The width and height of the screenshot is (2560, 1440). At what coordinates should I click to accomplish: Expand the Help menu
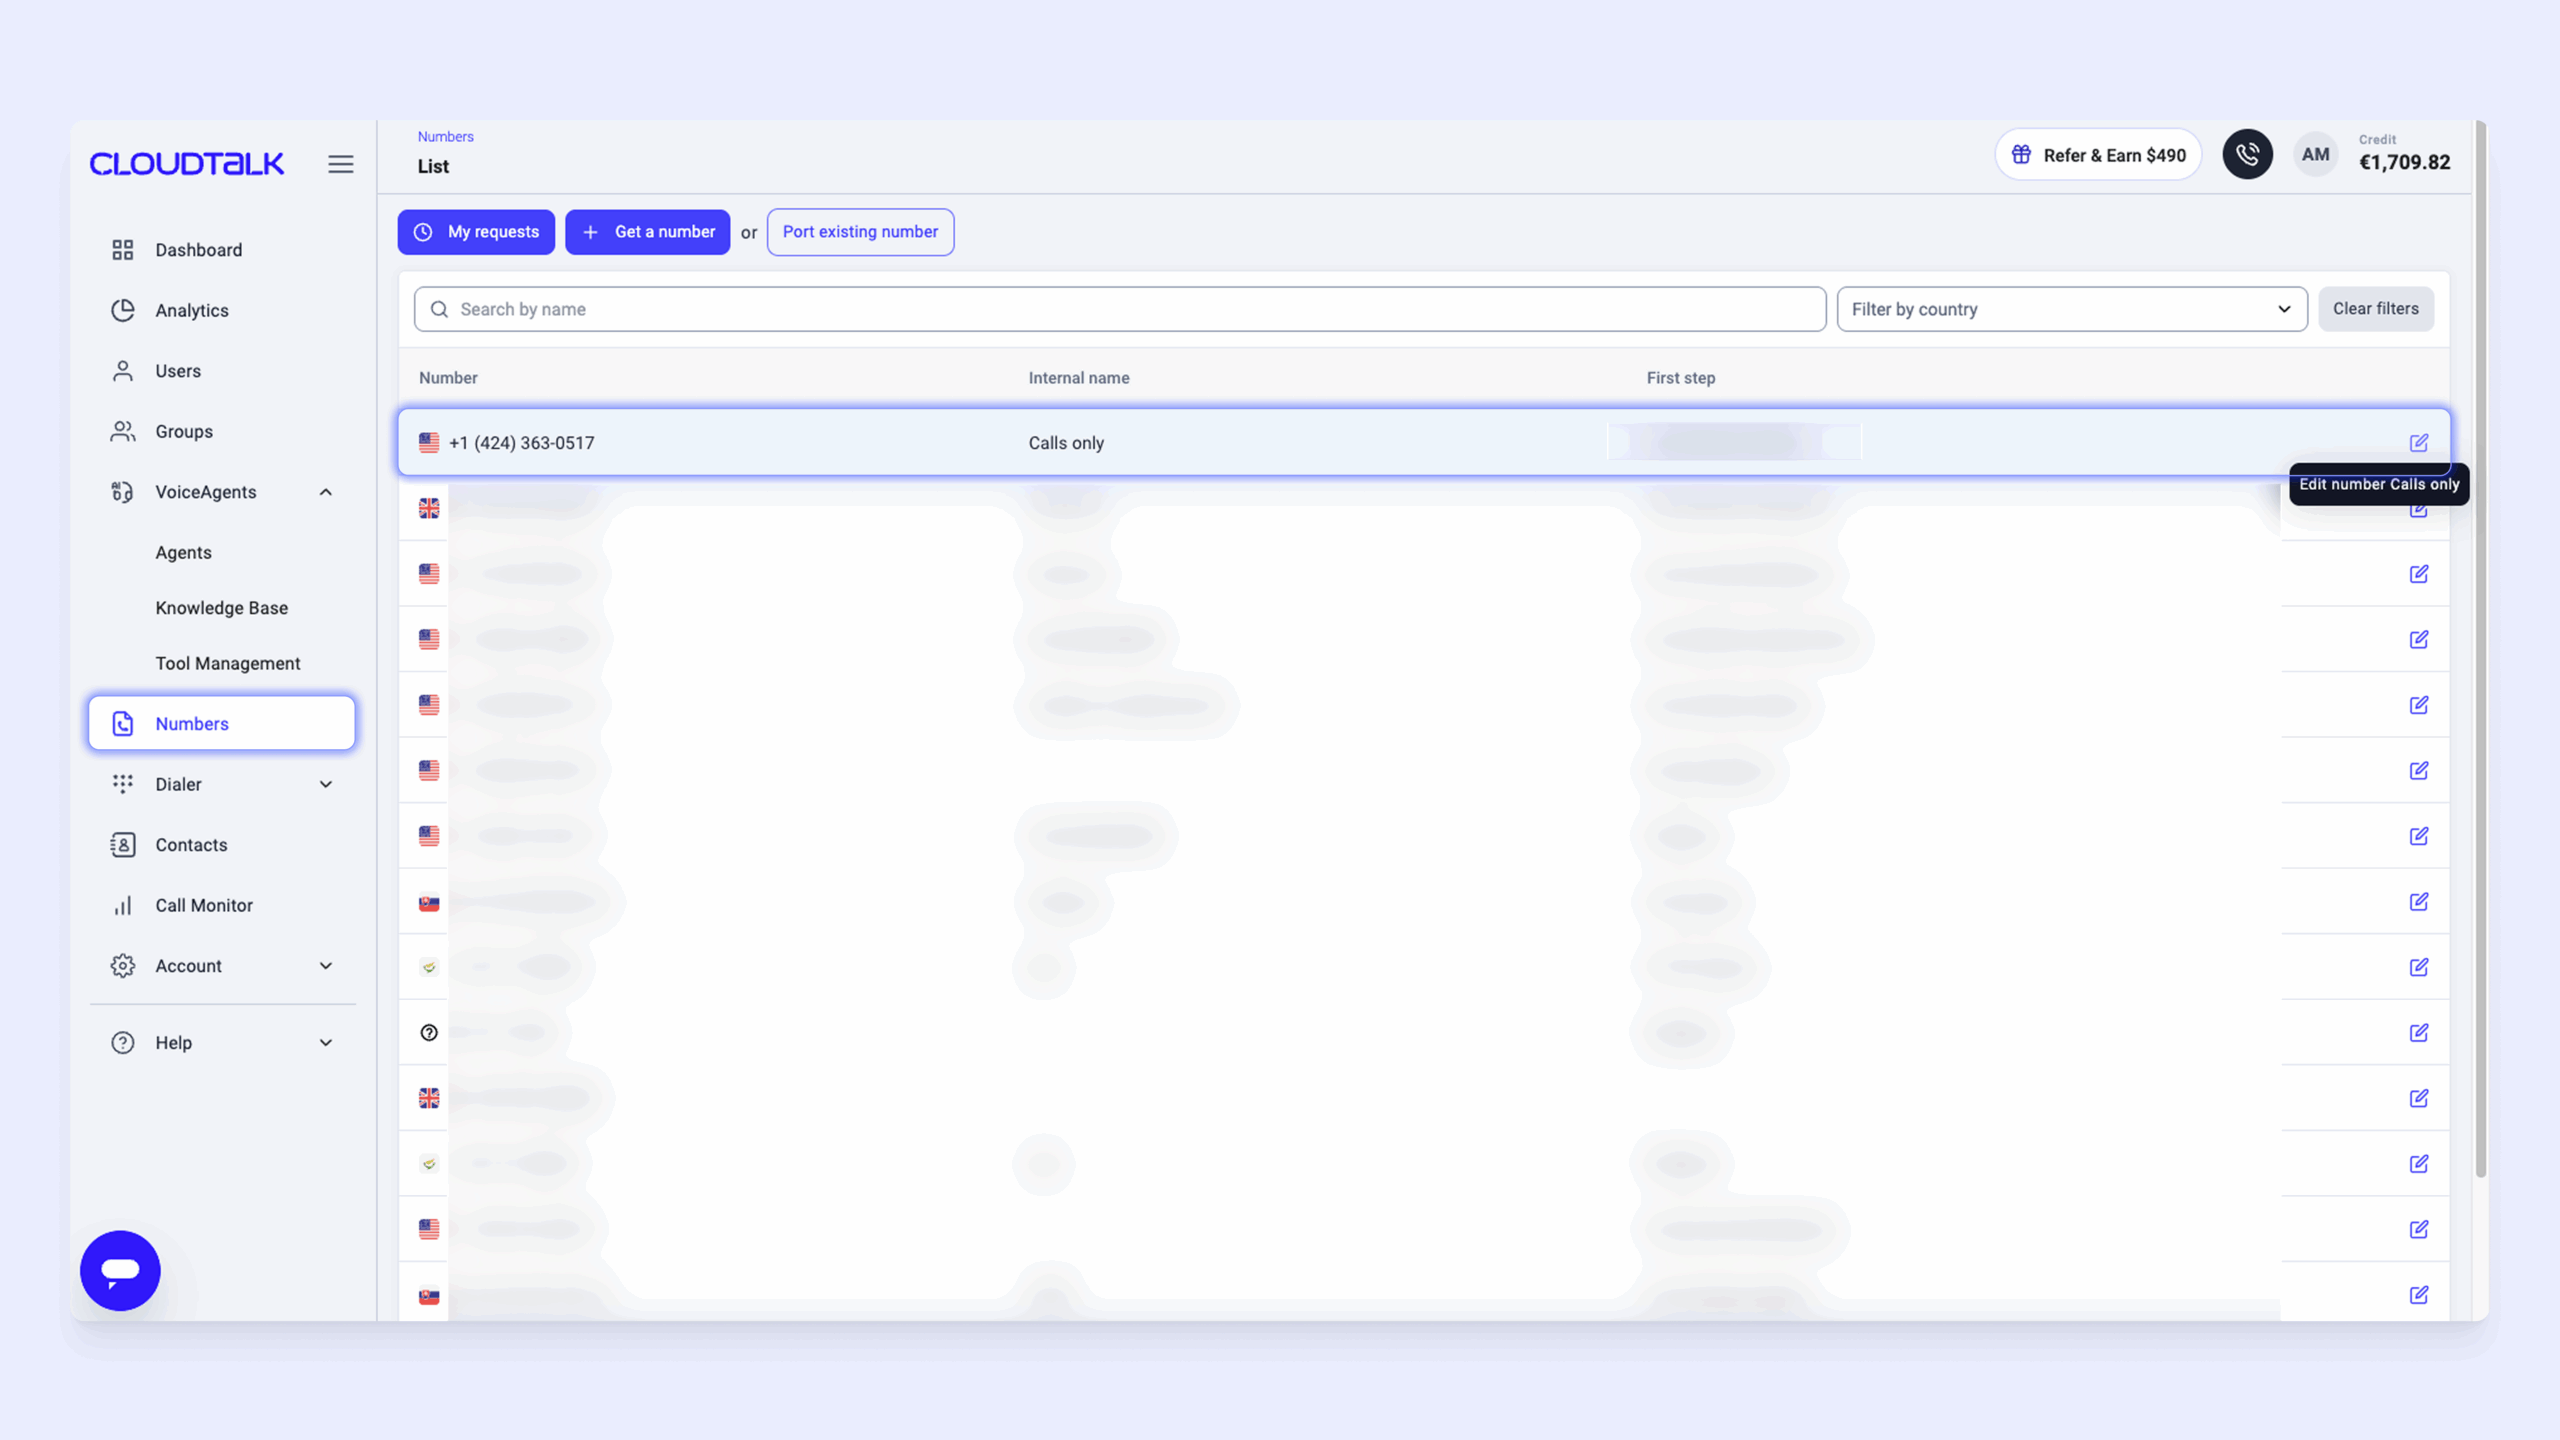tap(326, 1043)
